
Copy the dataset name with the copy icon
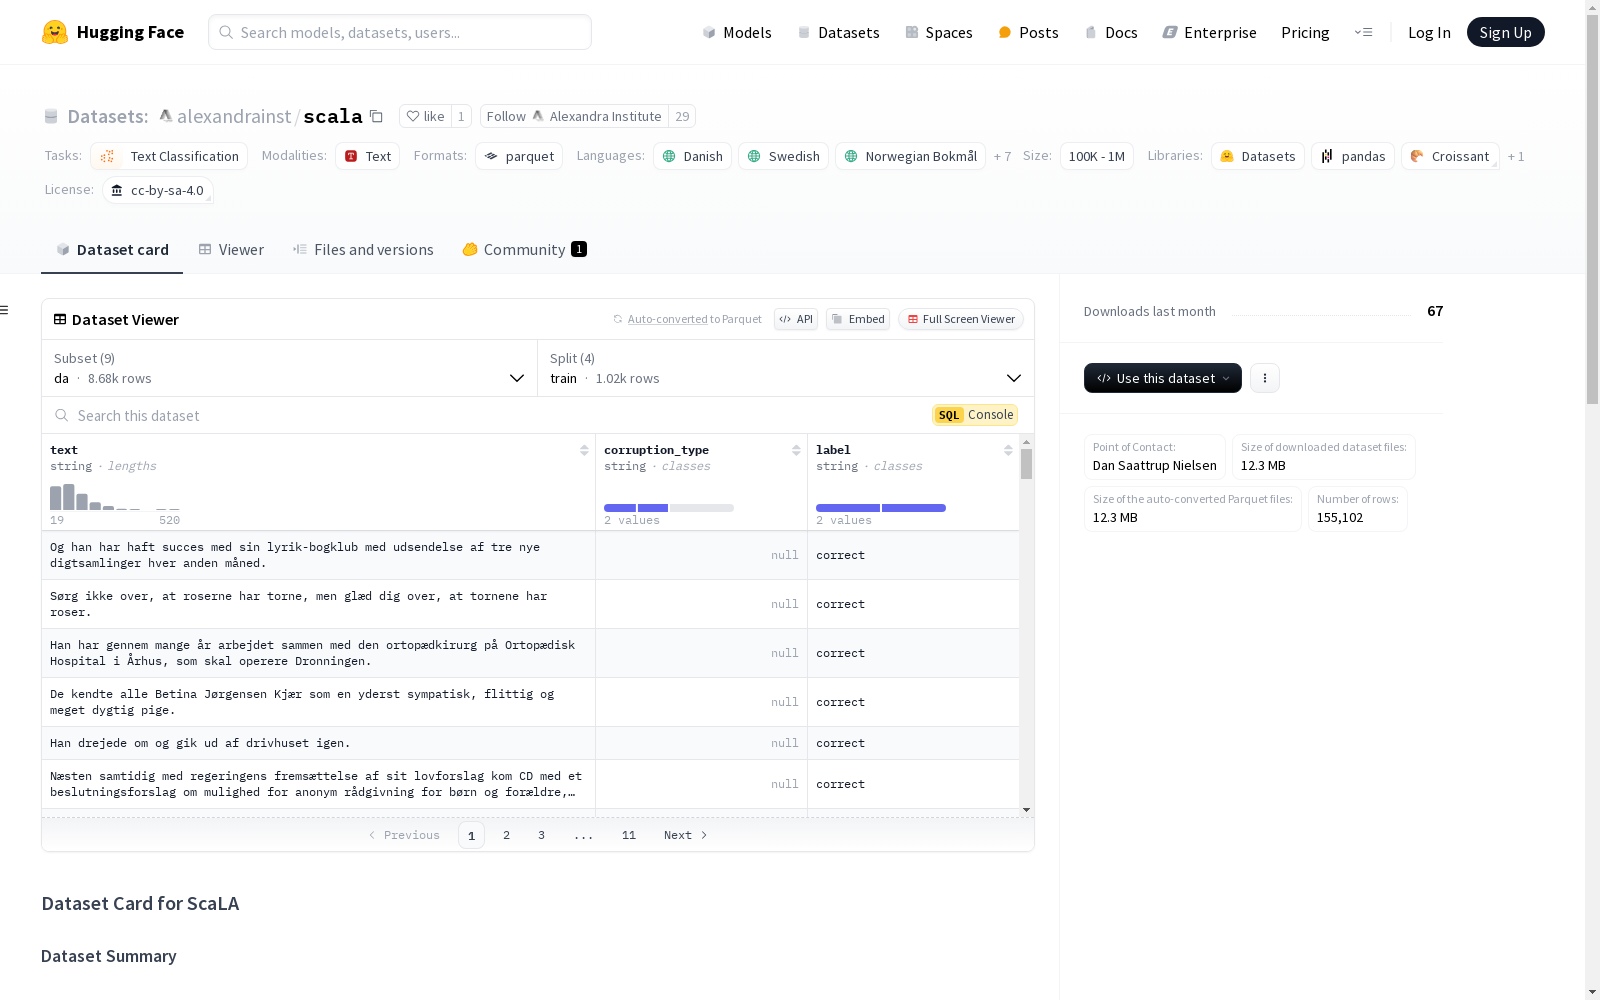(x=376, y=116)
